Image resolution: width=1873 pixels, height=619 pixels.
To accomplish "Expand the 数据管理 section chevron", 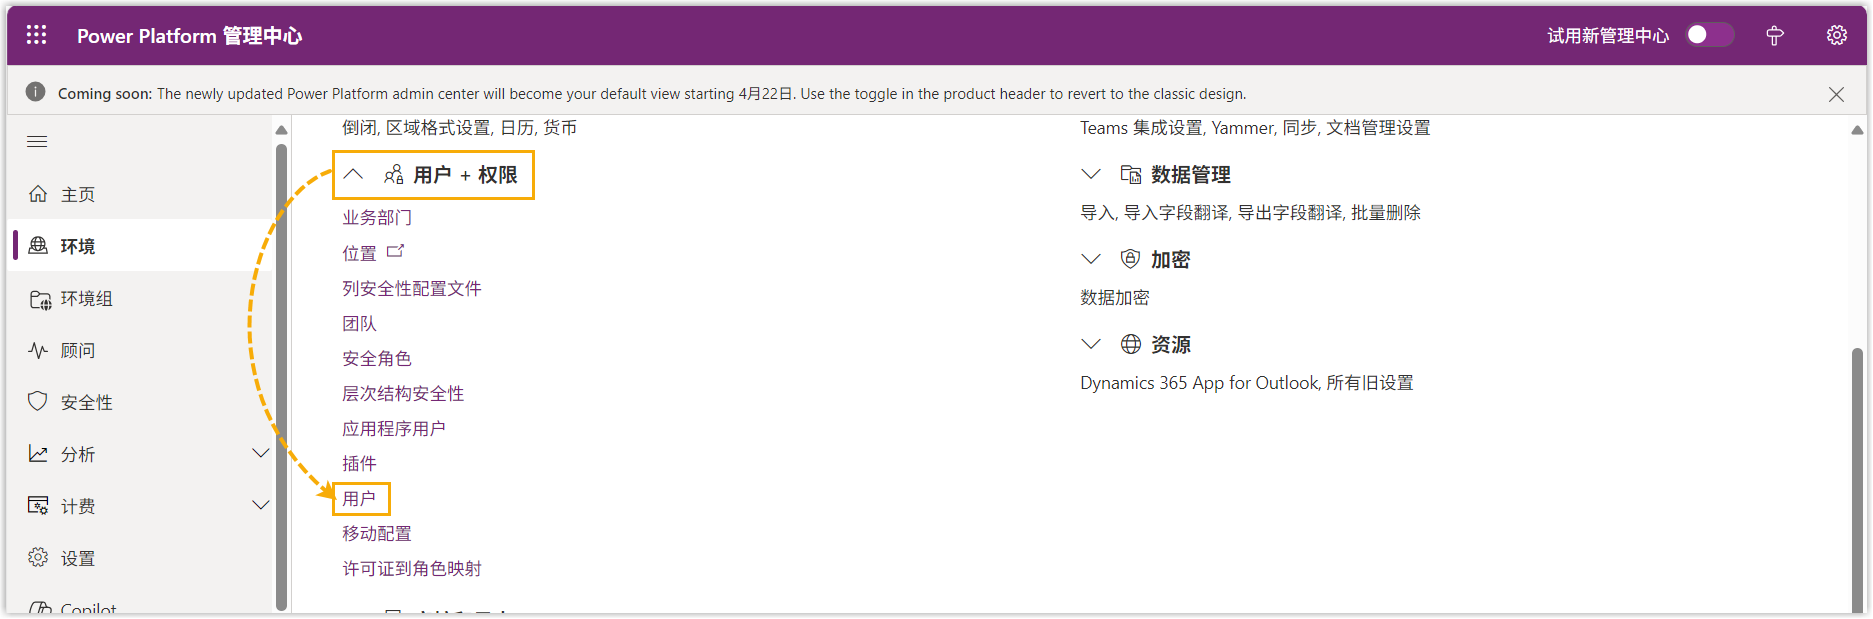I will click(1091, 175).
